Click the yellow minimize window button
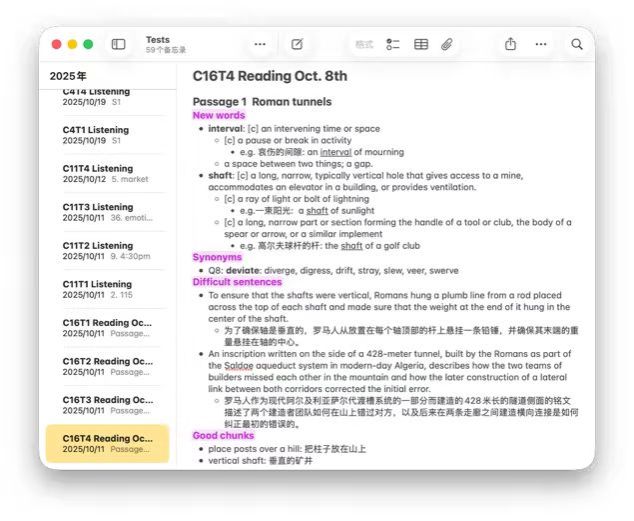Image resolution: width=634 pixels, height=521 pixels. (72, 45)
